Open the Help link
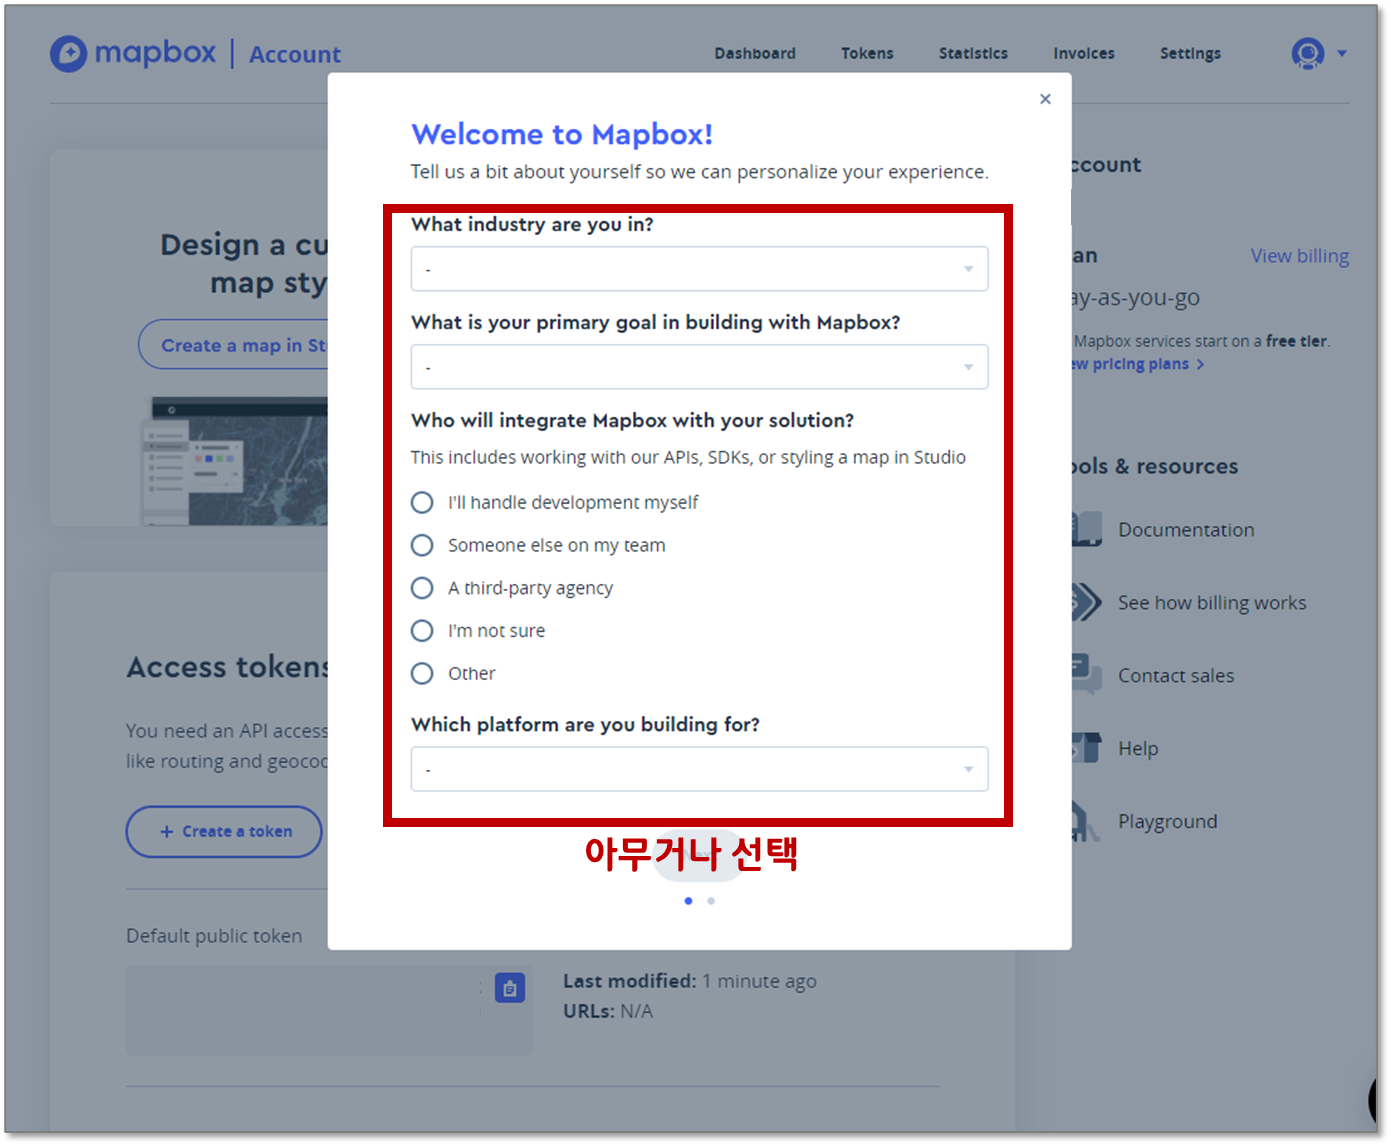Image resolution: width=1391 pixels, height=1146 pixels. point(1138,749)
